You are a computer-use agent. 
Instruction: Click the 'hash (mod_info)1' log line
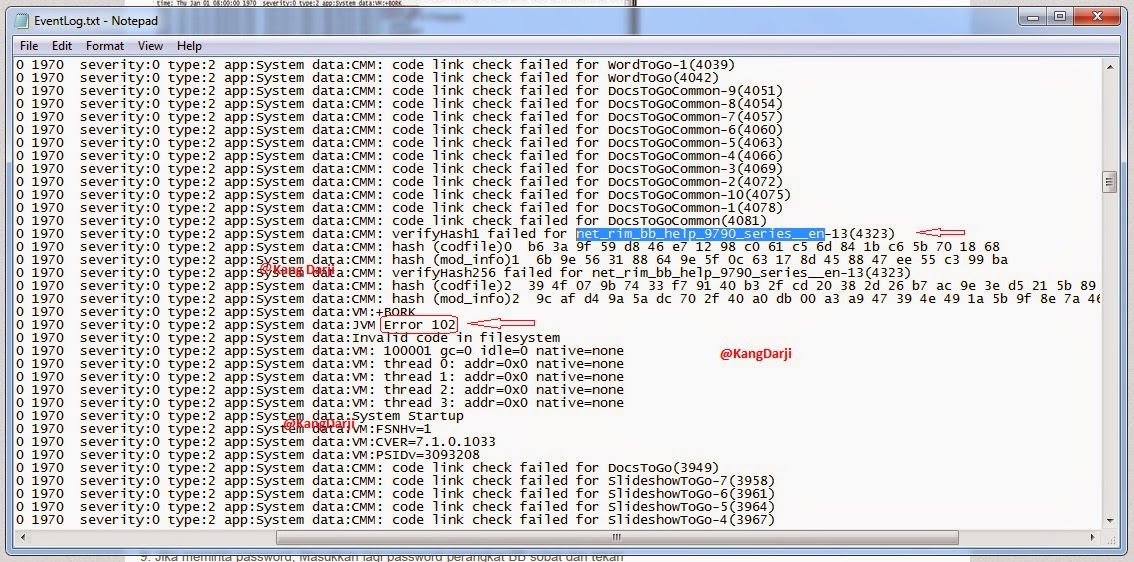click(512, 260)
